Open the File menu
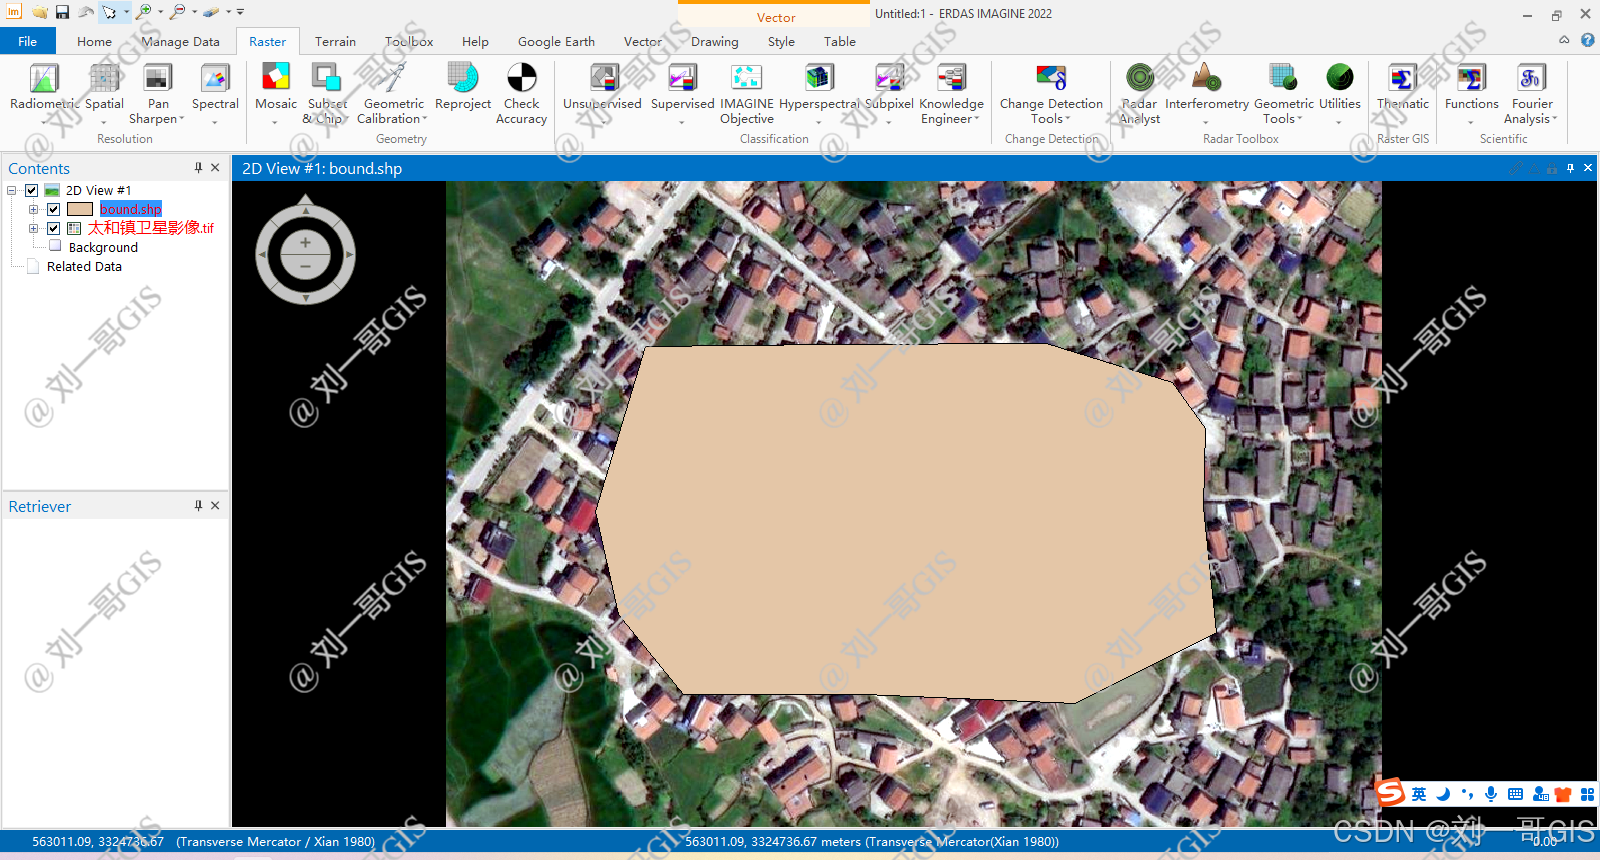 coord(27,41)
